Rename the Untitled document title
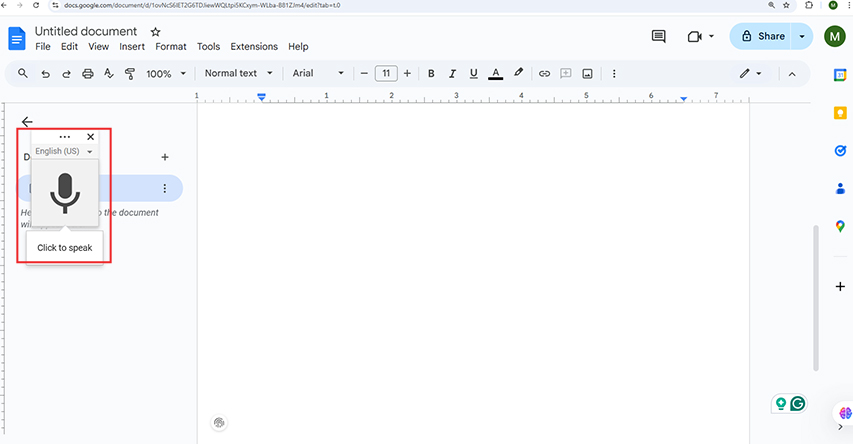 click(86, 32)
